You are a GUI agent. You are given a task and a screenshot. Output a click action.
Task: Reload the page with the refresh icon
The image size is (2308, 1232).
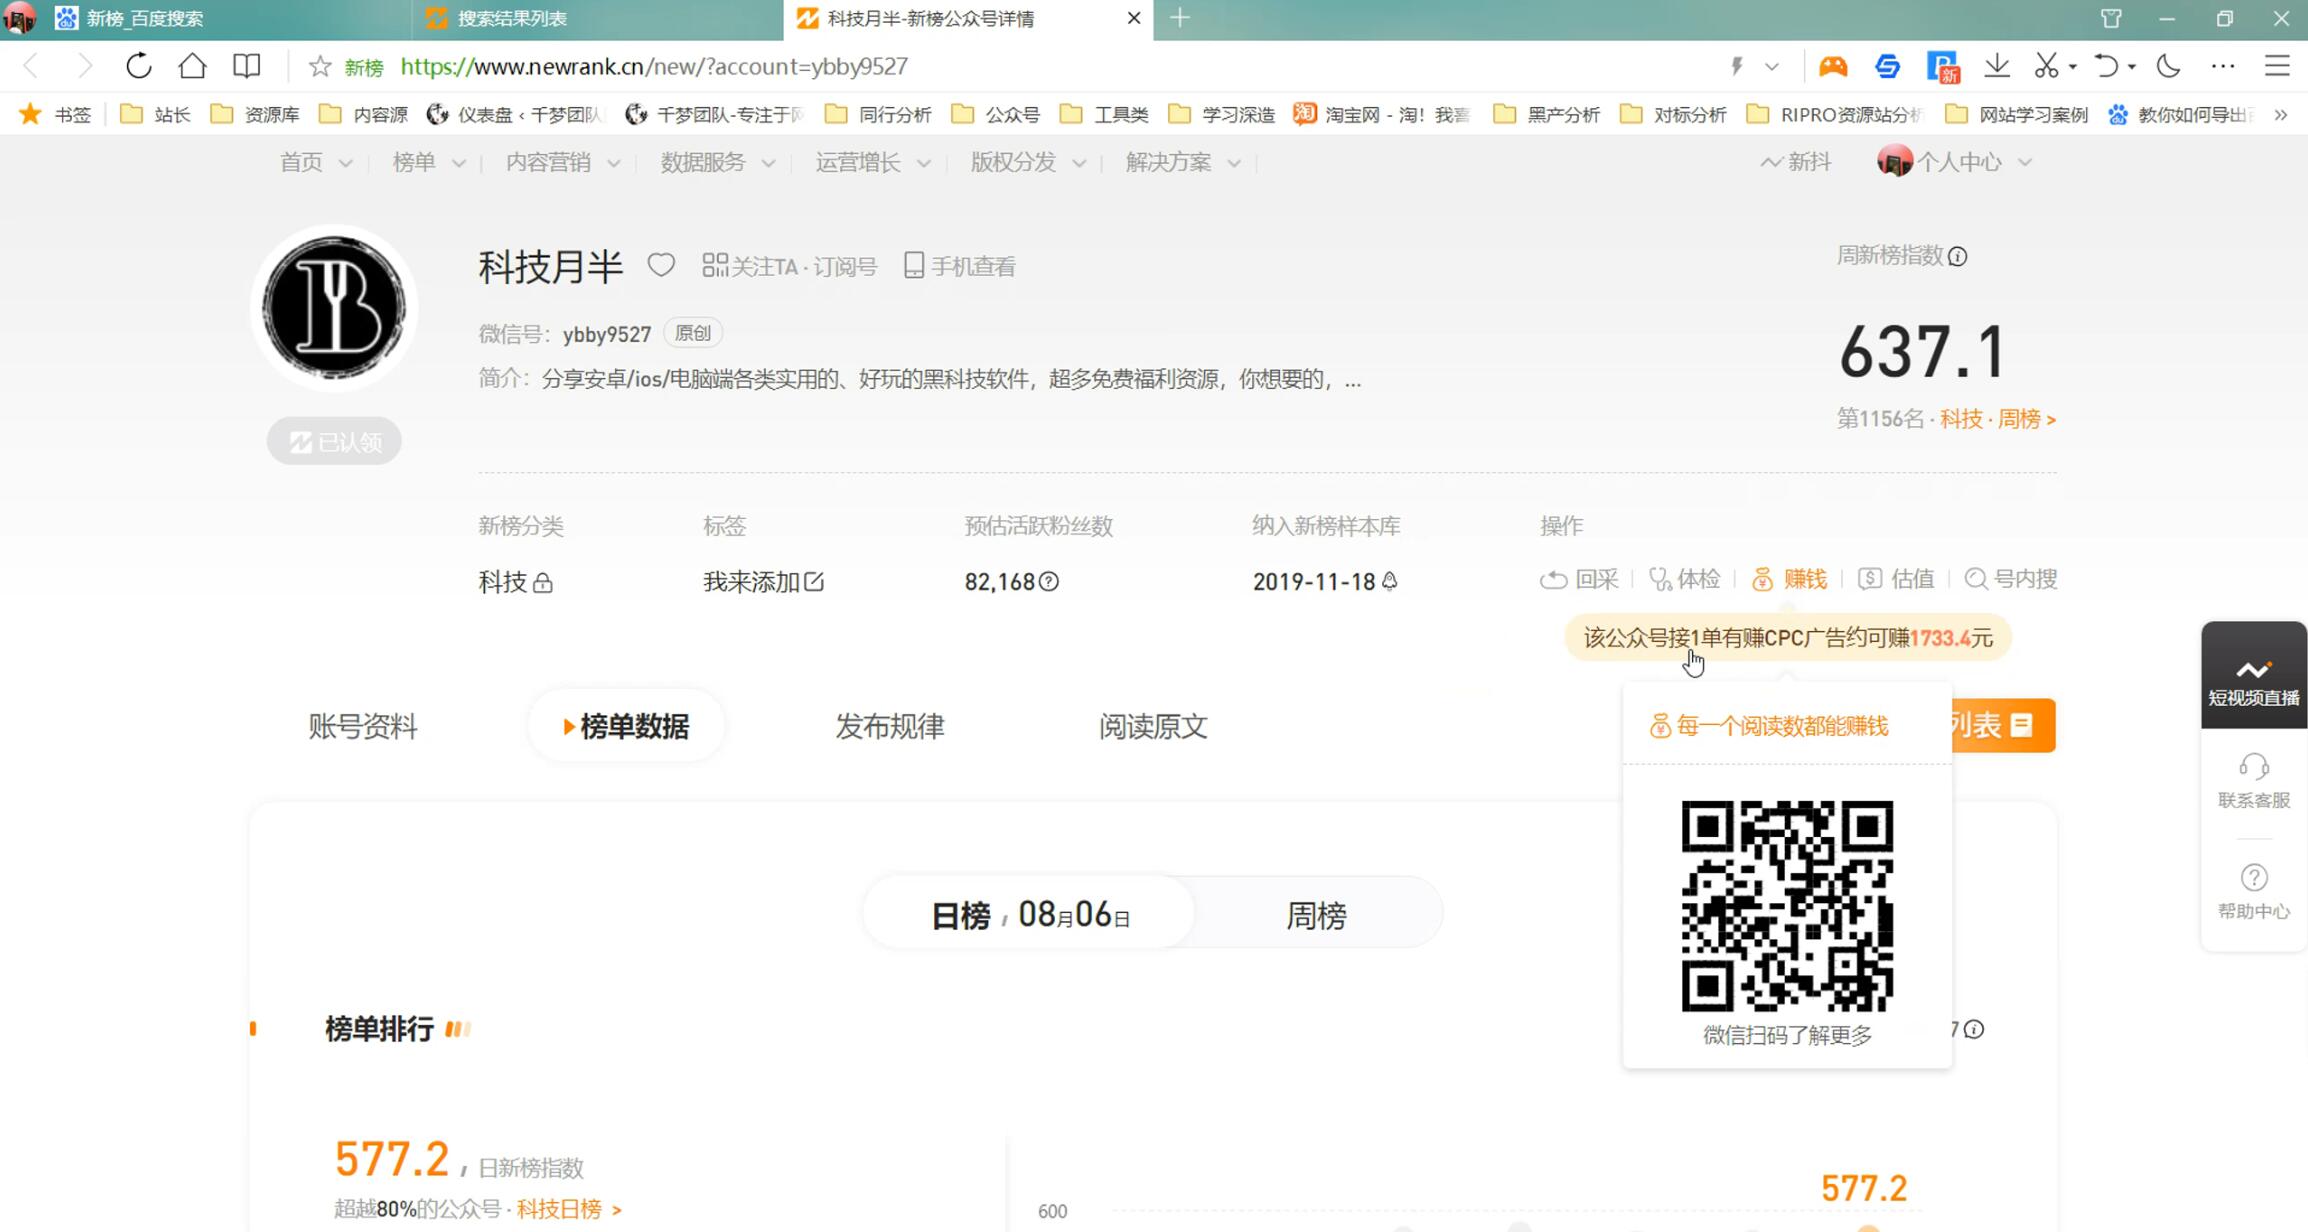pos(139,66)
